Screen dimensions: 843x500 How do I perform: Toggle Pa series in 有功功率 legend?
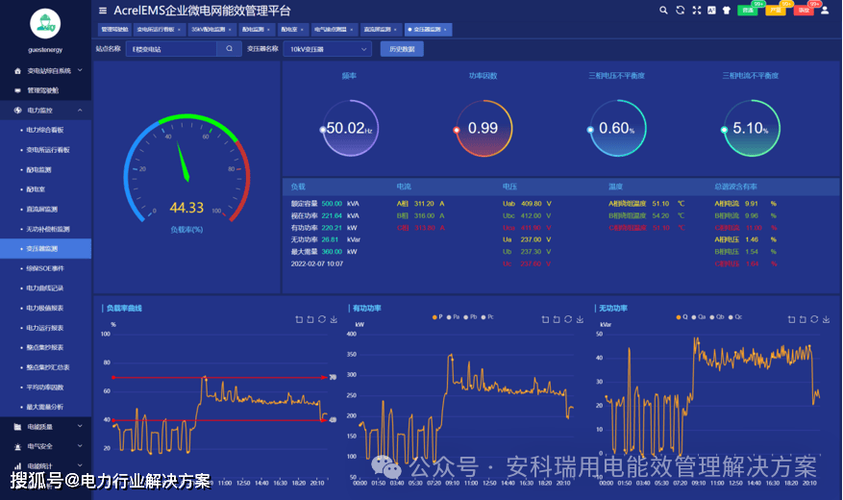click(453, 317)
